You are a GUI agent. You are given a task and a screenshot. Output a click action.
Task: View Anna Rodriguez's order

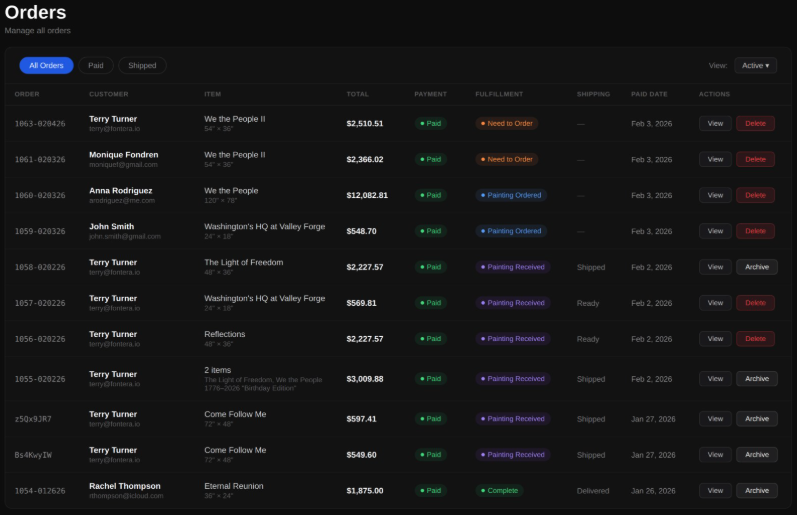click(714, 195)
